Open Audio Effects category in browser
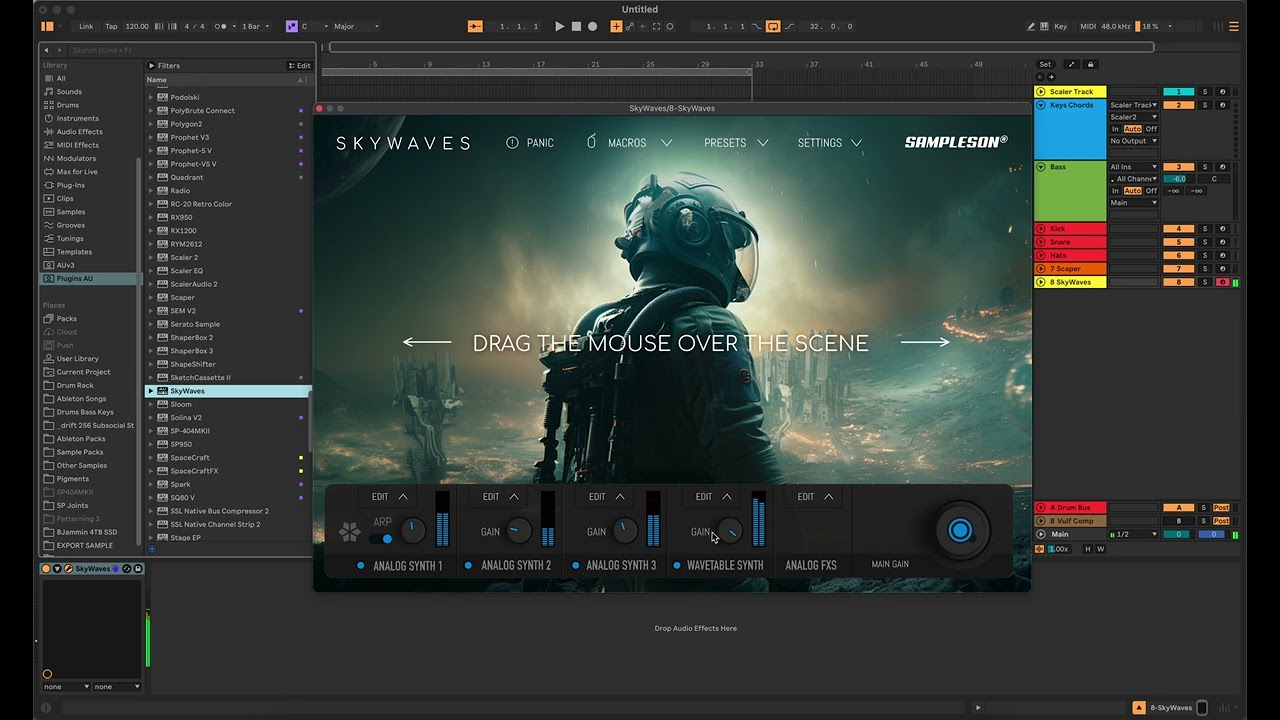Screen dimensions: 1280x720 point(79,132)
